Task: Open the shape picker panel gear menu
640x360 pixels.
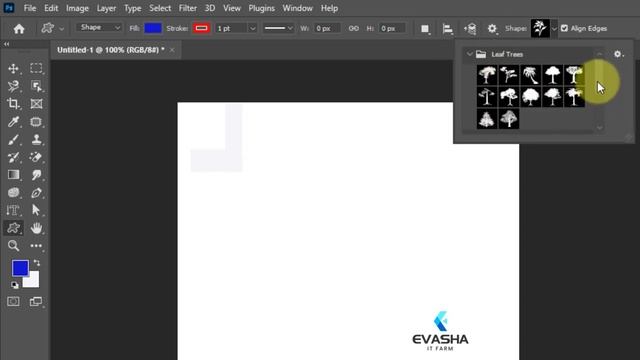Action: click(618, 54)
